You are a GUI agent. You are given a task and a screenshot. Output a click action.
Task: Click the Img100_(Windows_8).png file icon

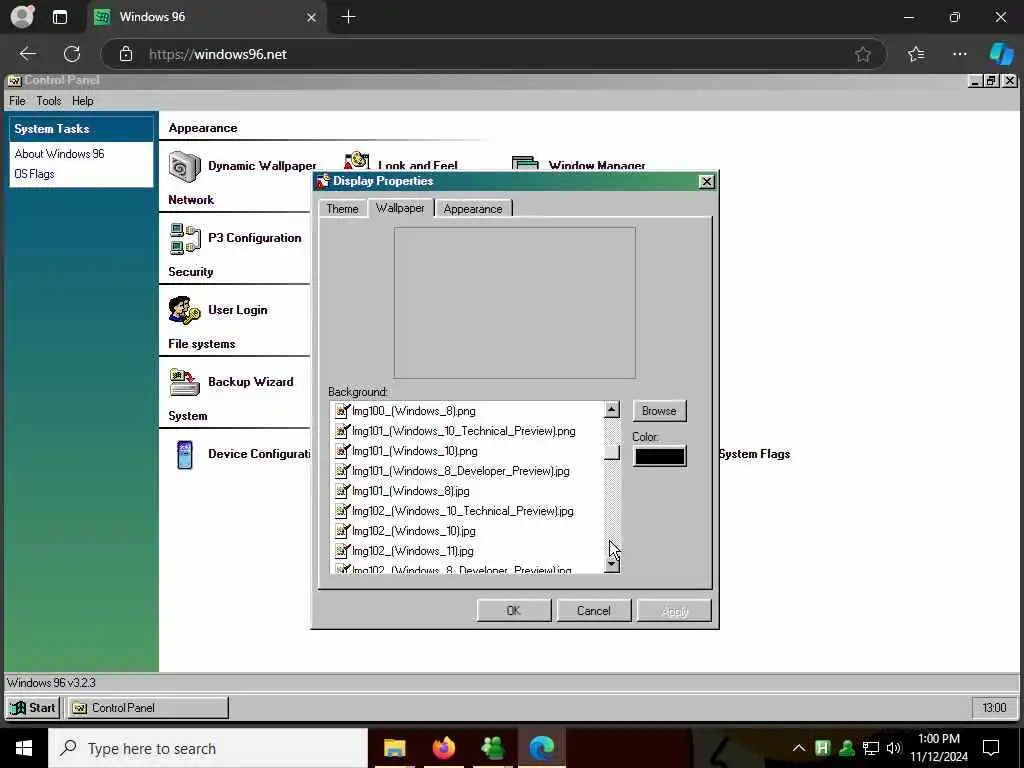click(x=342, y=411)
